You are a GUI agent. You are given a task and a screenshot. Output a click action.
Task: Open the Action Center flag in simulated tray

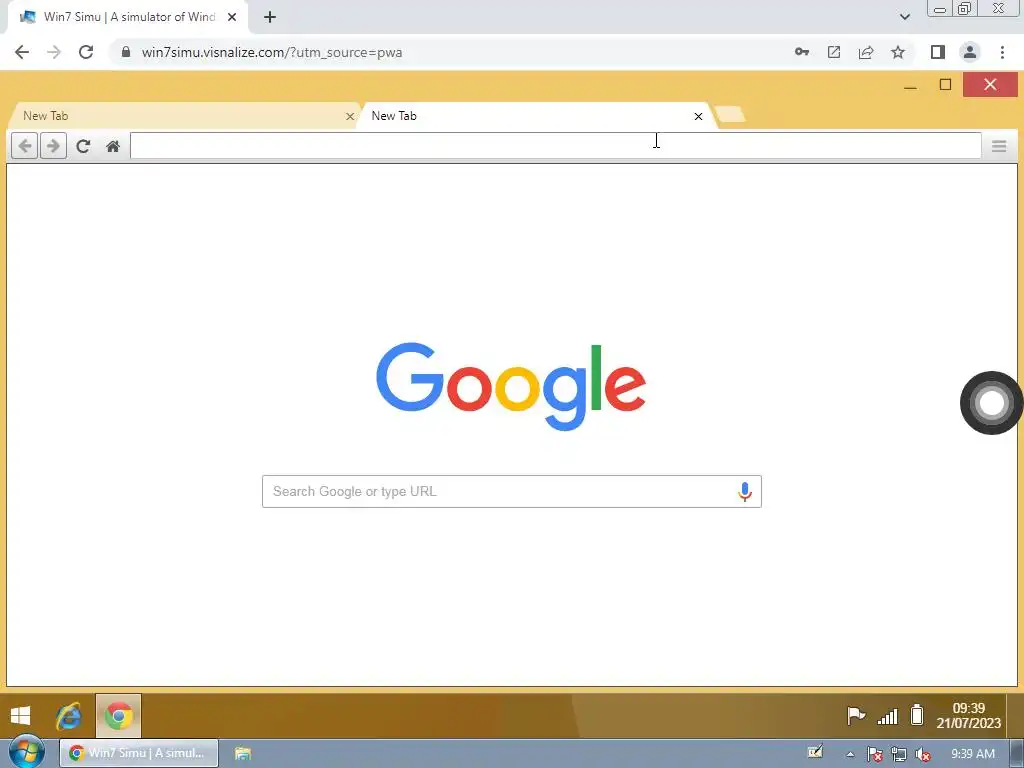pyautogui.click(x=856, y=716)
